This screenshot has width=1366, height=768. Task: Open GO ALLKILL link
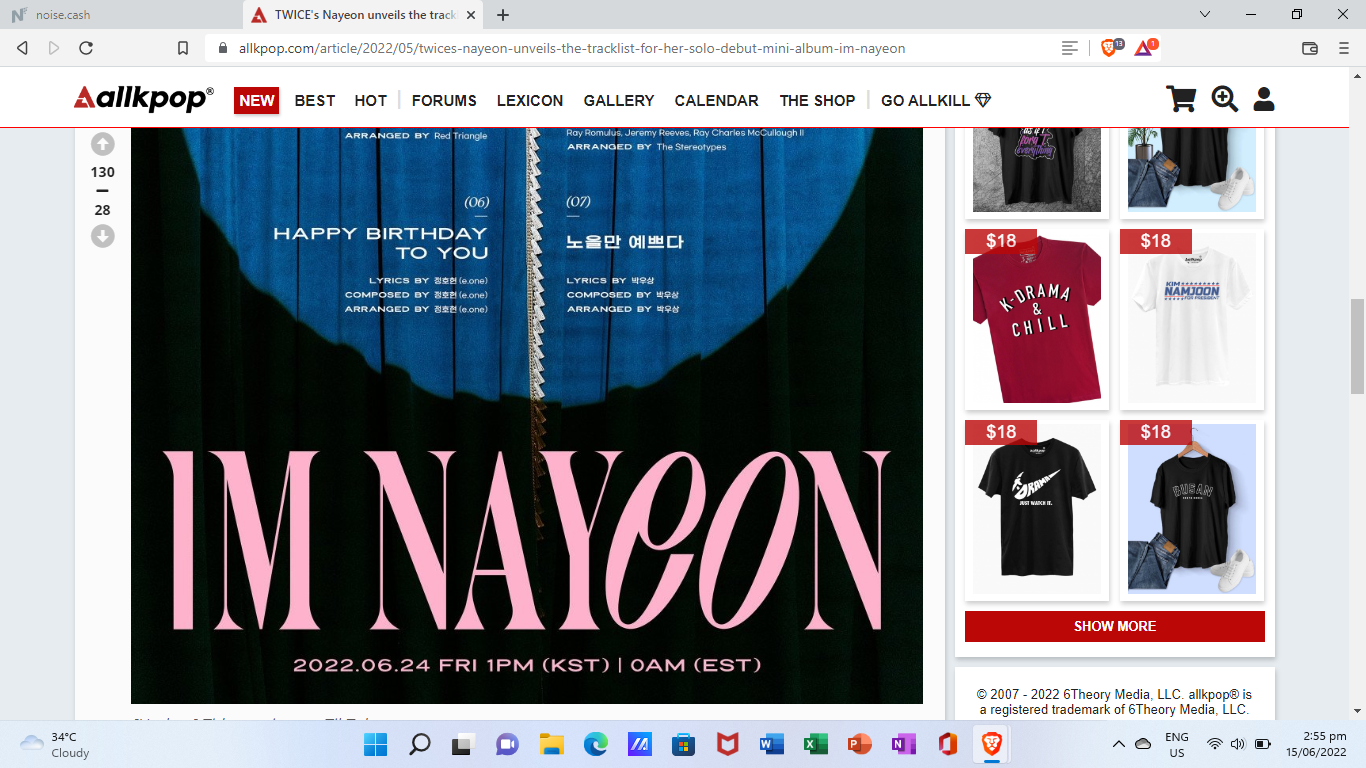936,100
